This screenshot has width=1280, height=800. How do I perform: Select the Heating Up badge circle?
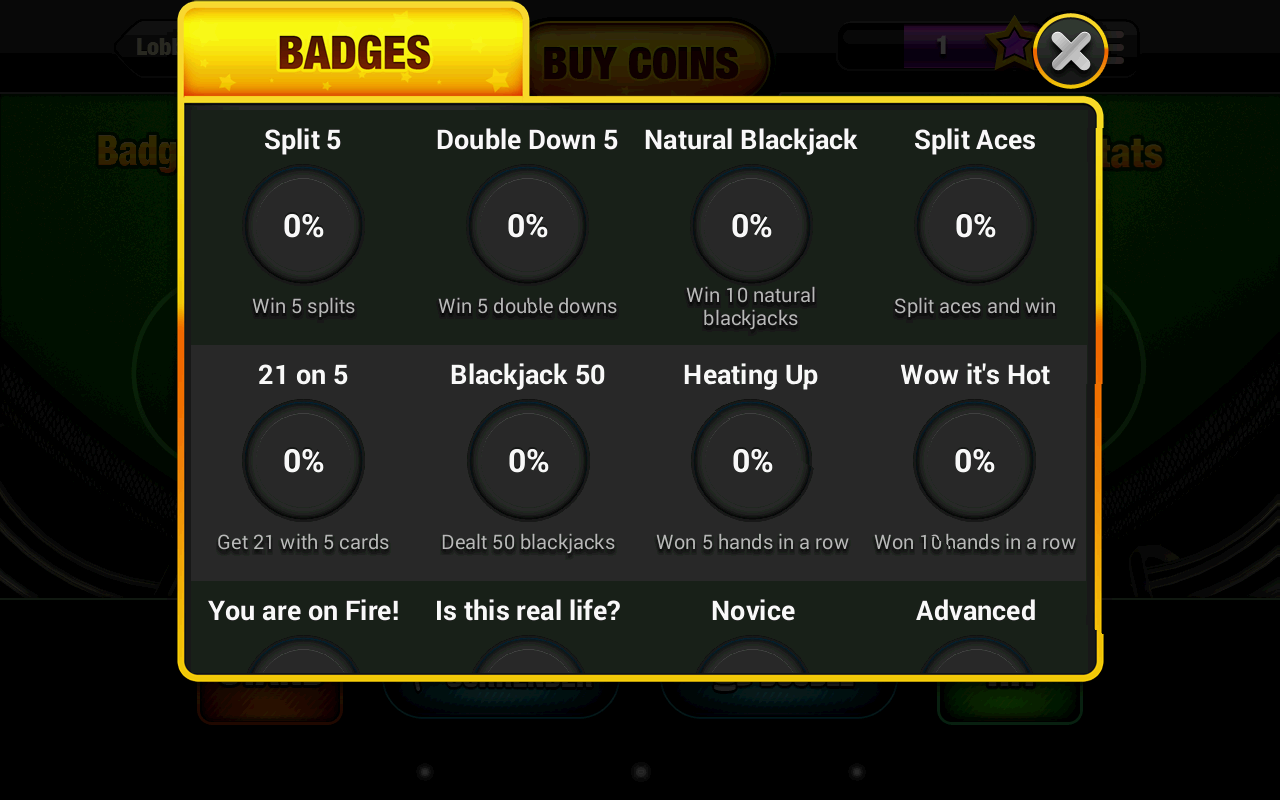click(x=752, y=461)
